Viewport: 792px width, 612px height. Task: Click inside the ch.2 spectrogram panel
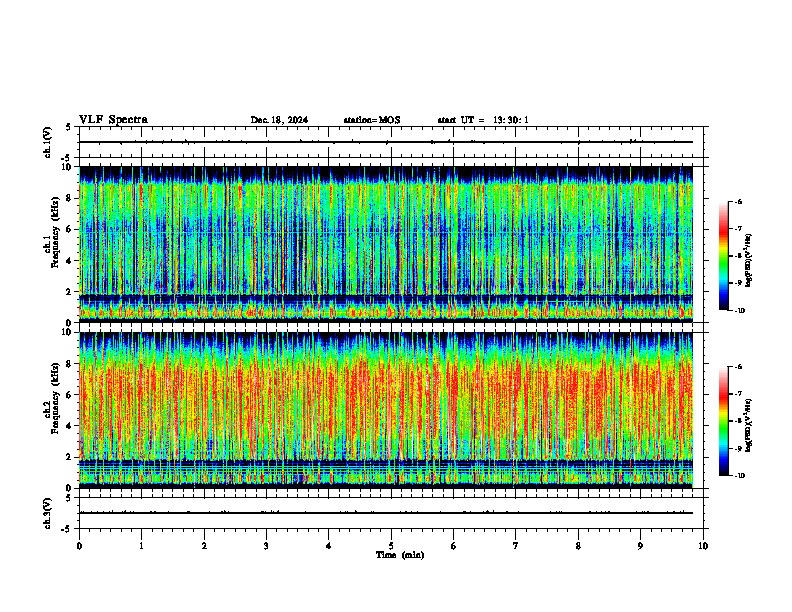[386, 410]
